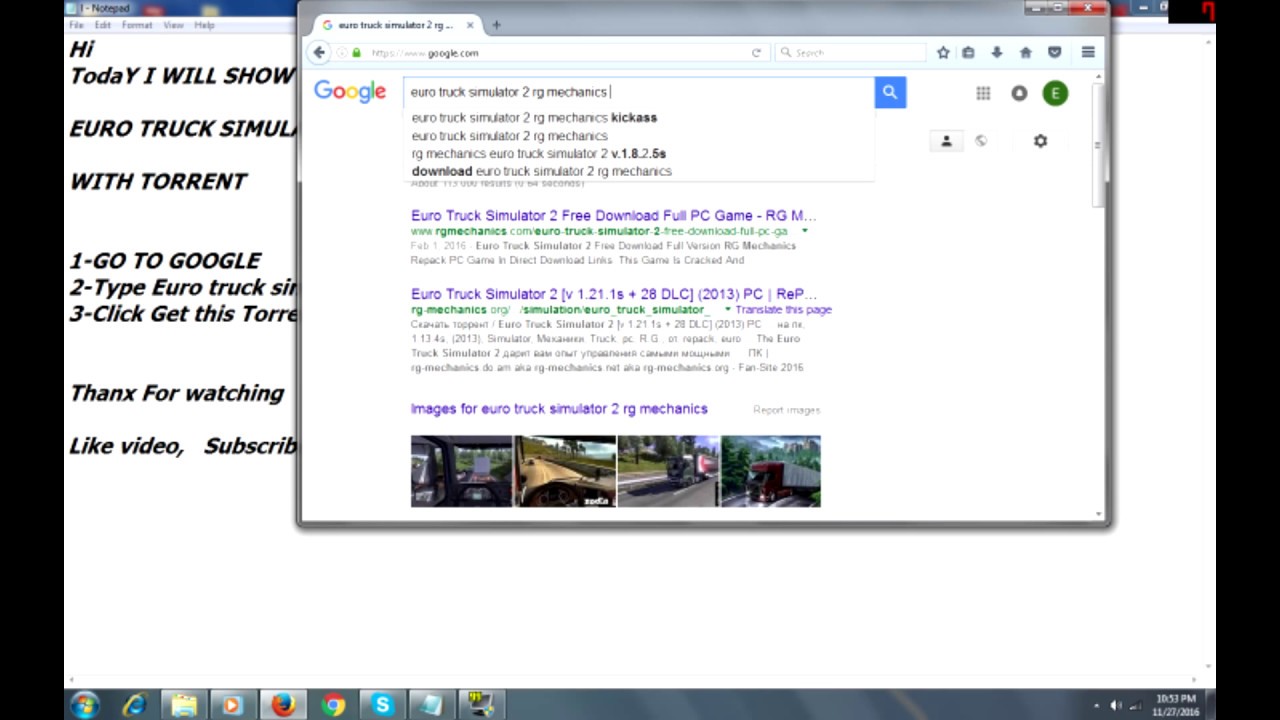
Task: Show hidden tray icons arrow
Action: click(x=1097, y=705)
